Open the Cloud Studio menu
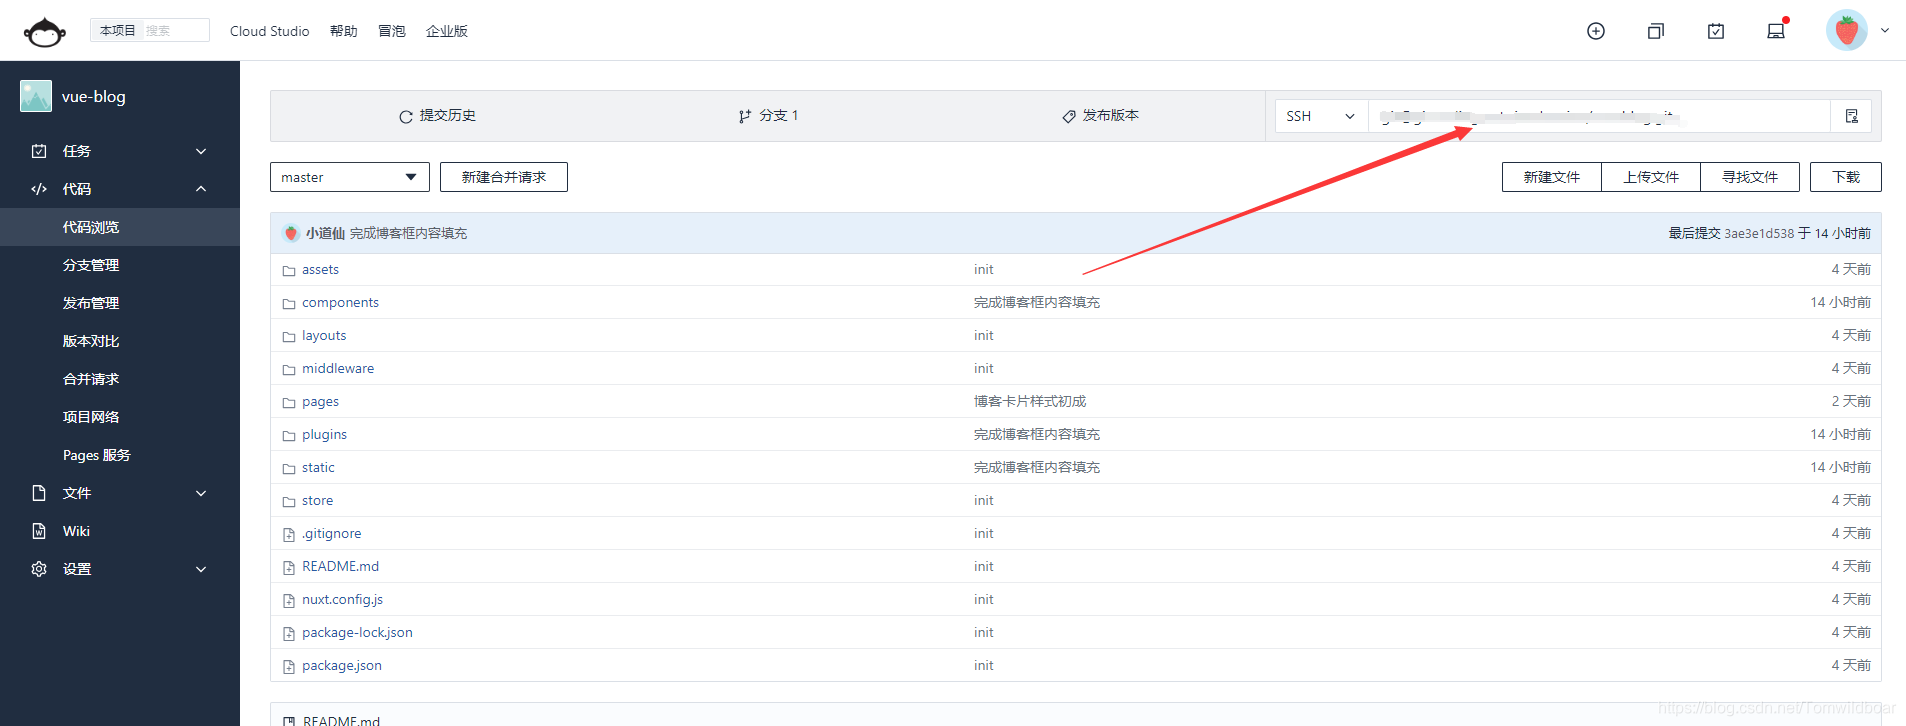This screenshot has width=1906, height=726. 270,31
